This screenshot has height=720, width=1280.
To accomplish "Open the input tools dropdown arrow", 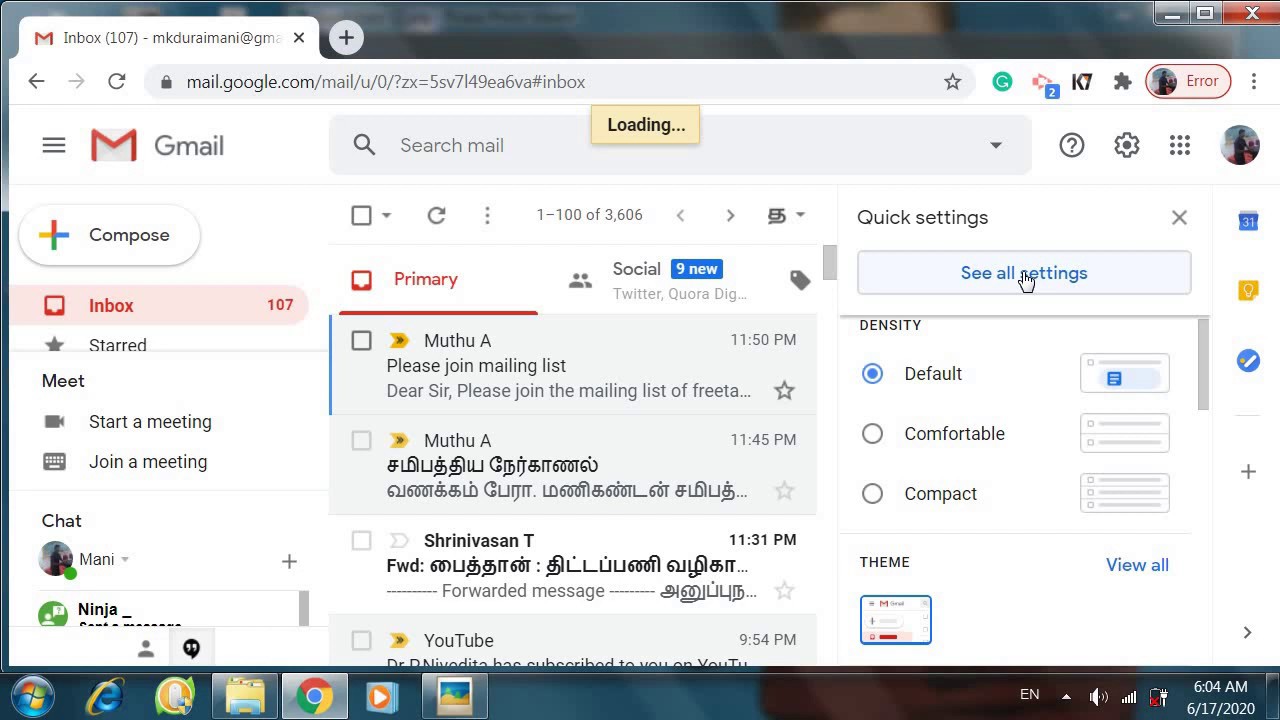I will pyautogui.click(x=800, y=215).
